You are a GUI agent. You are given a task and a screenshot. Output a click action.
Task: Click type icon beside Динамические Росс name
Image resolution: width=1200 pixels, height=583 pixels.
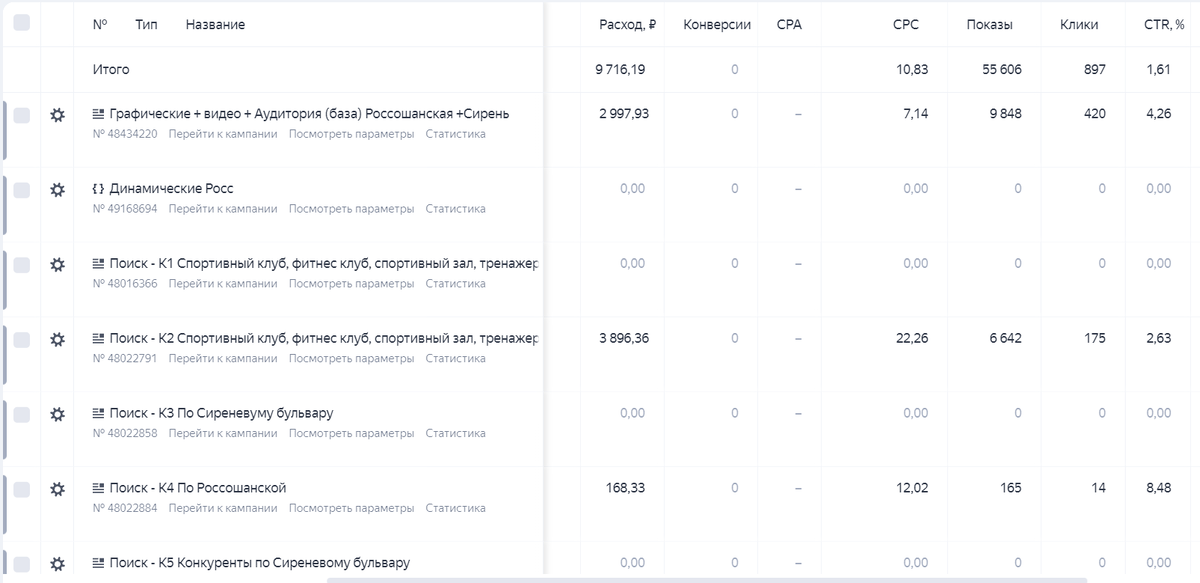click(x=98, y=189)
